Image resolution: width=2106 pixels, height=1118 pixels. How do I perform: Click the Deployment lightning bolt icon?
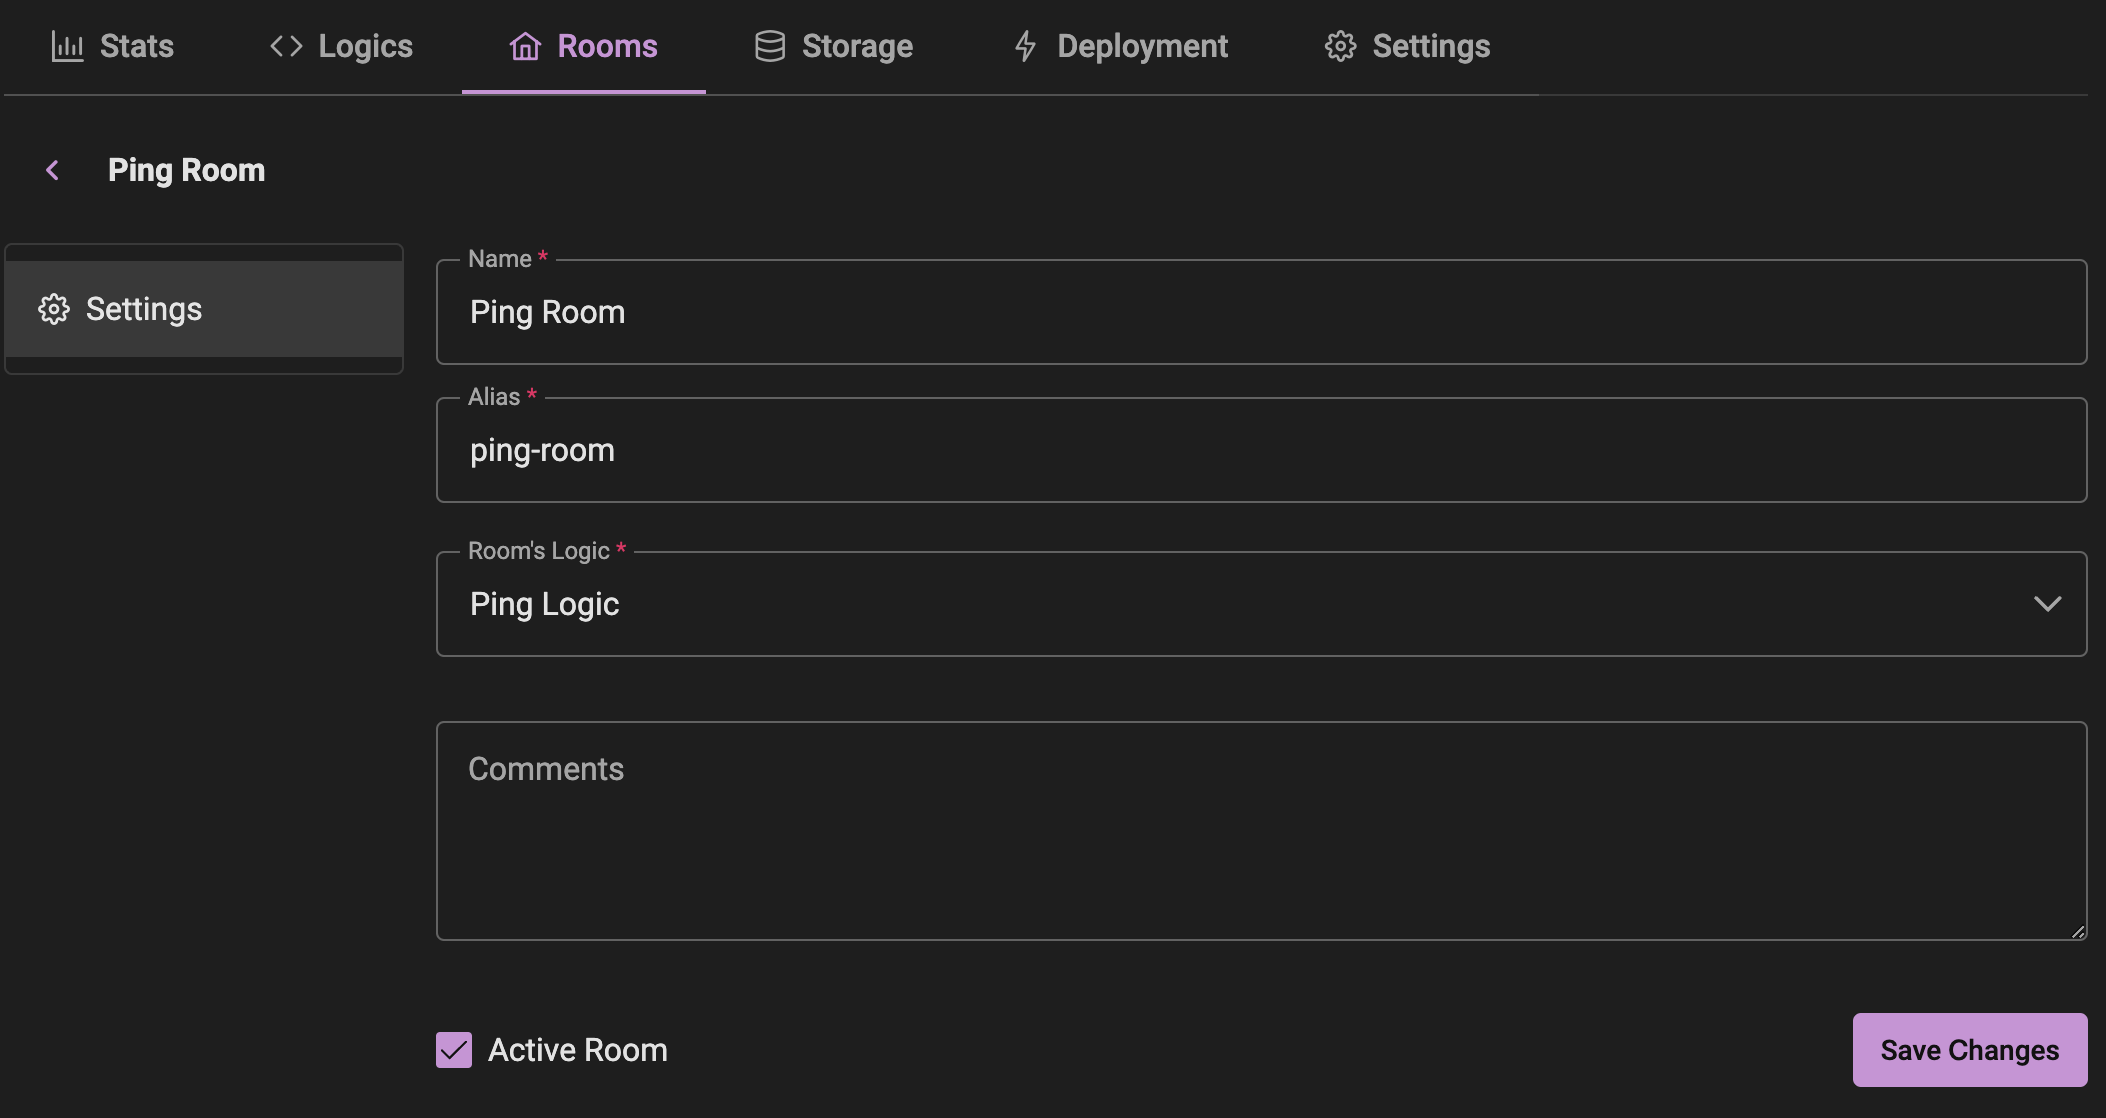pos(1025,46)
